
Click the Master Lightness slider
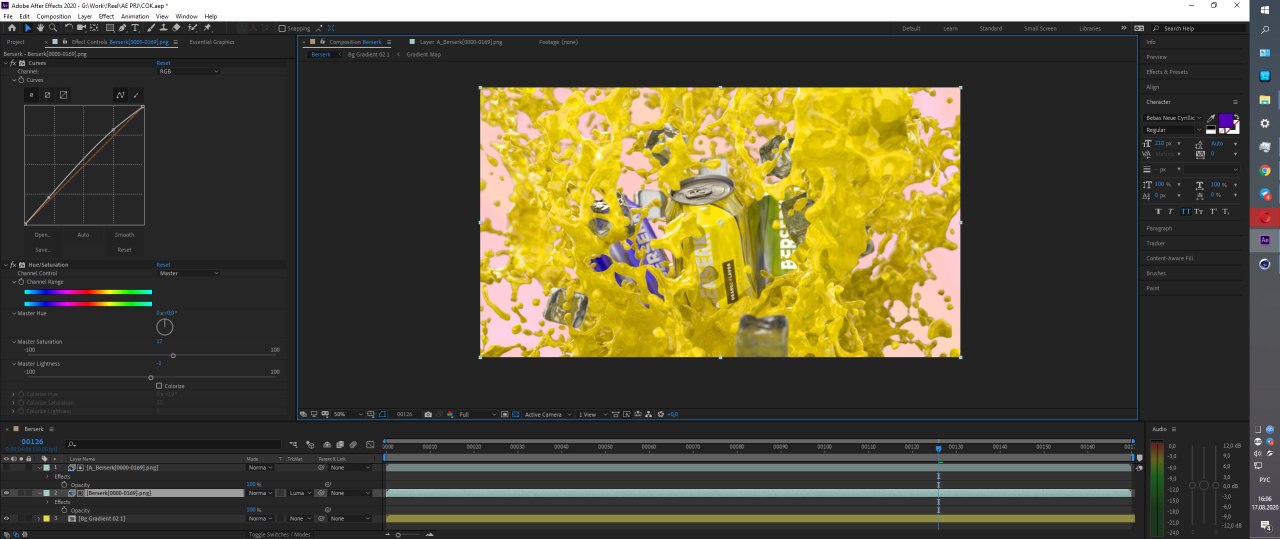click(150, 378)
